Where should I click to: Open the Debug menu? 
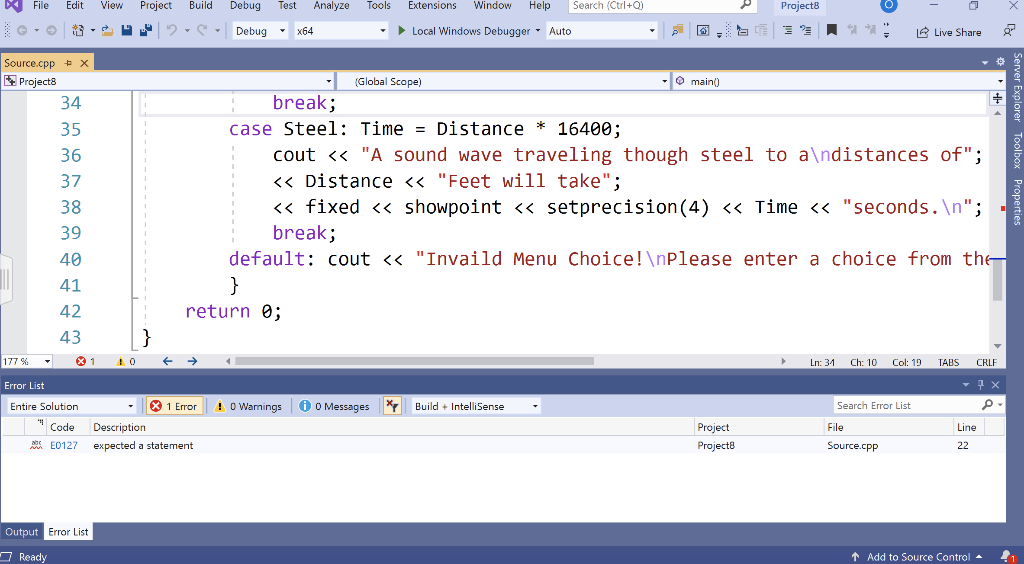[245, 5]
